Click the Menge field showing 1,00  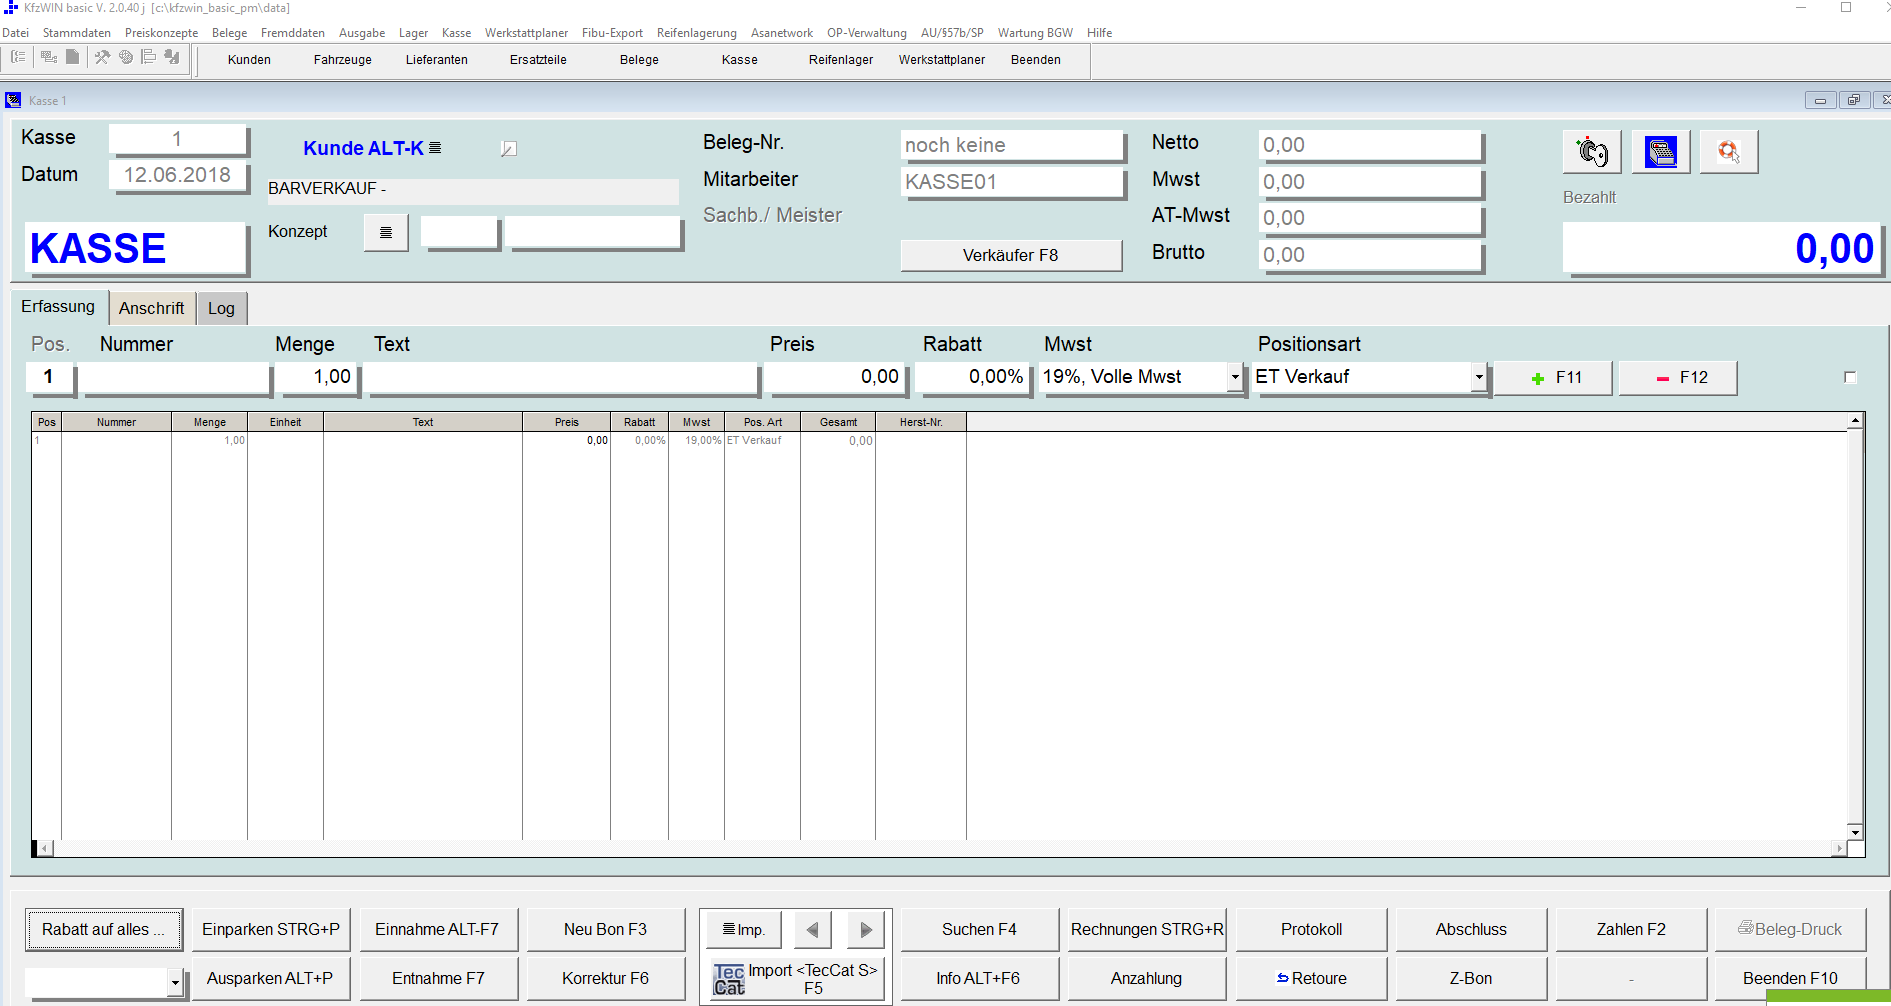pyautogui.click(x=317, y=377)
